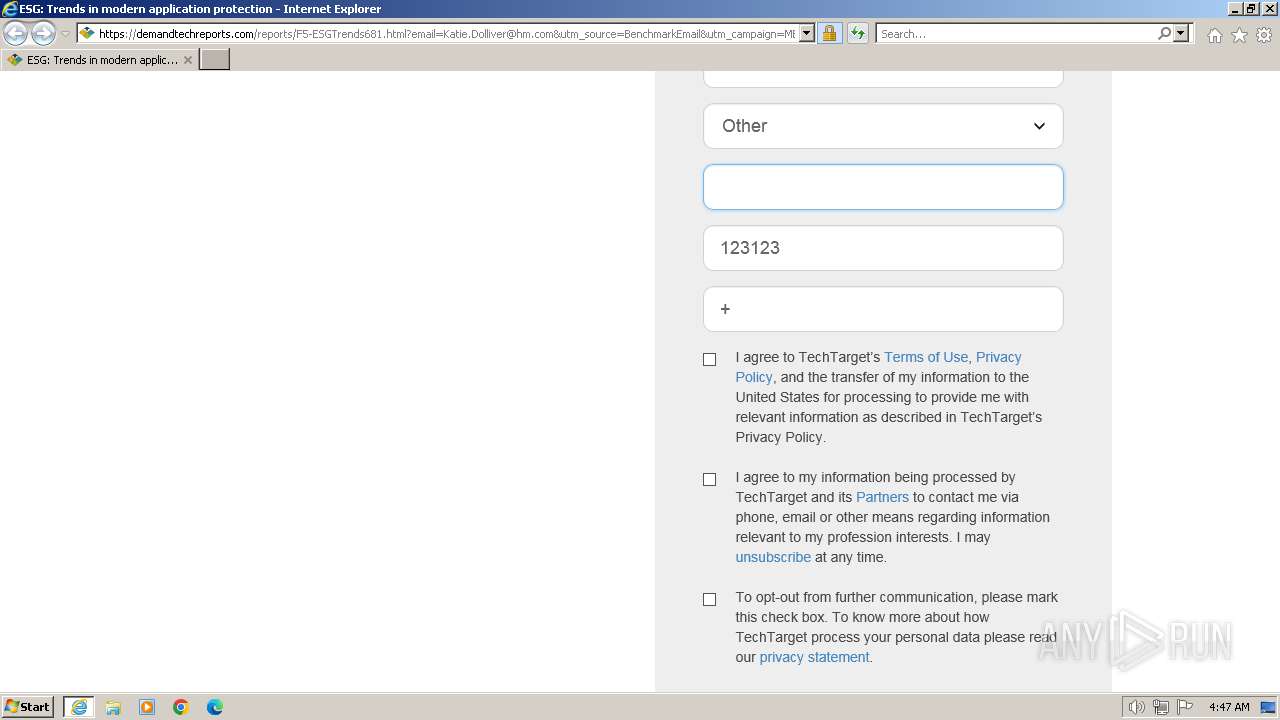Check the Partners contact consent checkbox
Image resolution: width=1280 pixels, height=720 pixels.
[709, 479]
